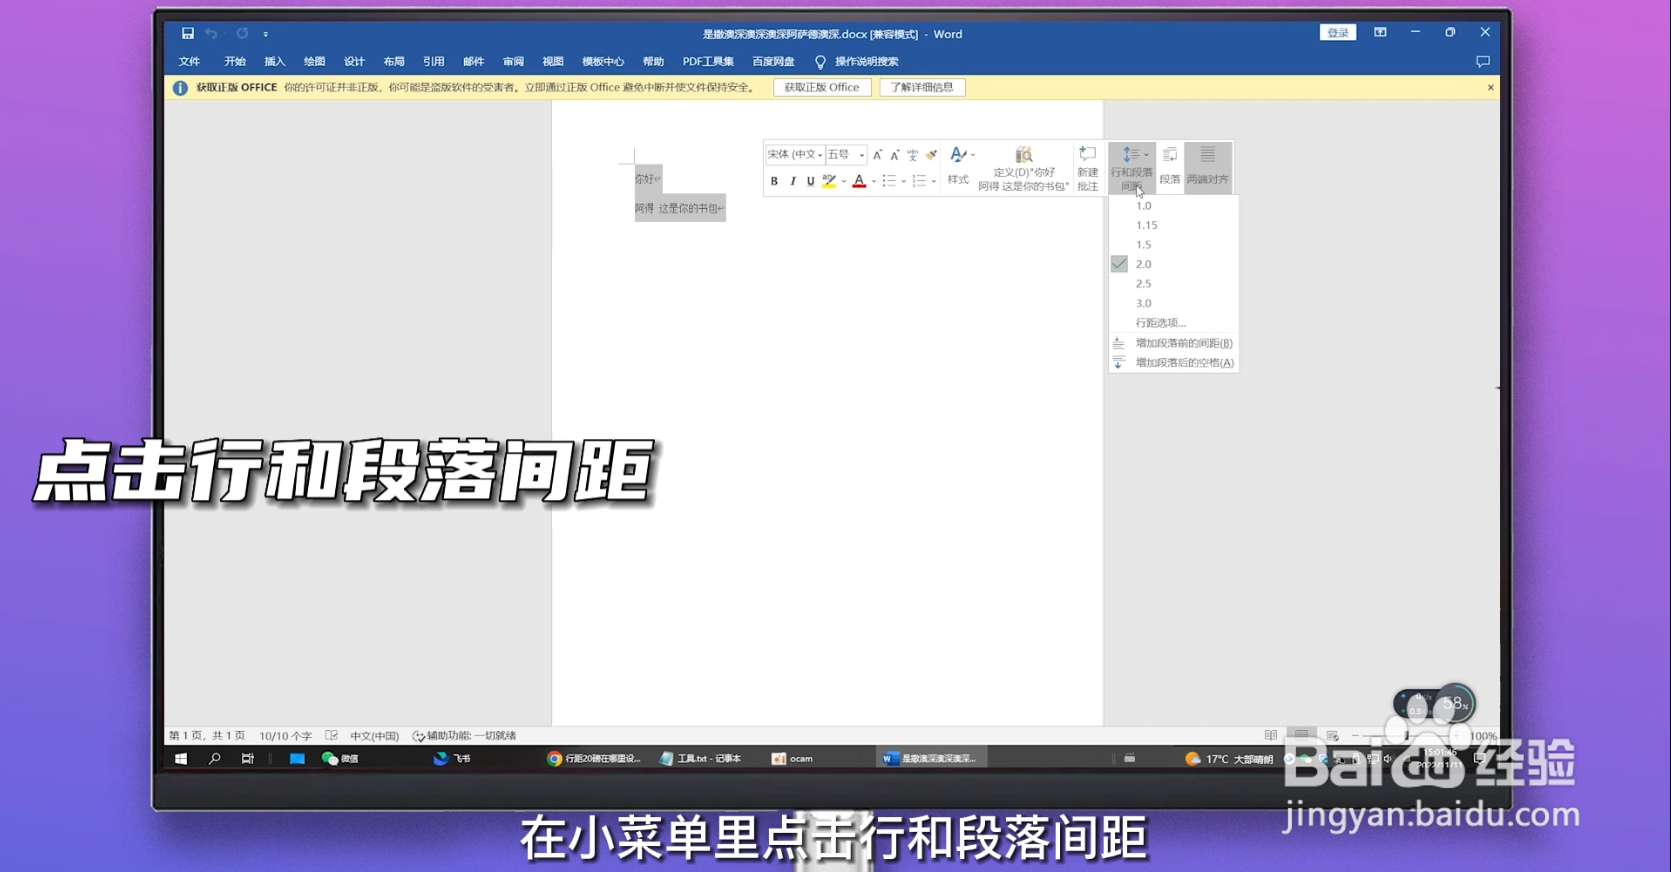
Task: Switch to web layout view icon
Action: pyautogui.click(x=1332, y=736)
